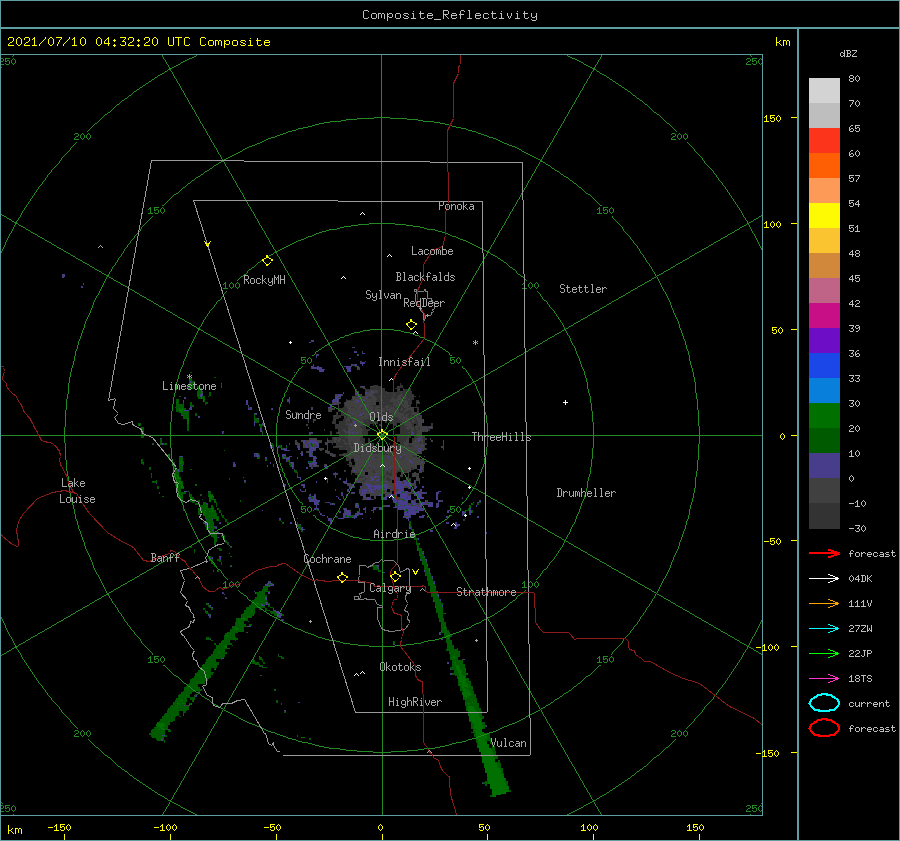Click the Lacombe label
Viewport: 900px width, 841px height.
(x=432, y=251)
